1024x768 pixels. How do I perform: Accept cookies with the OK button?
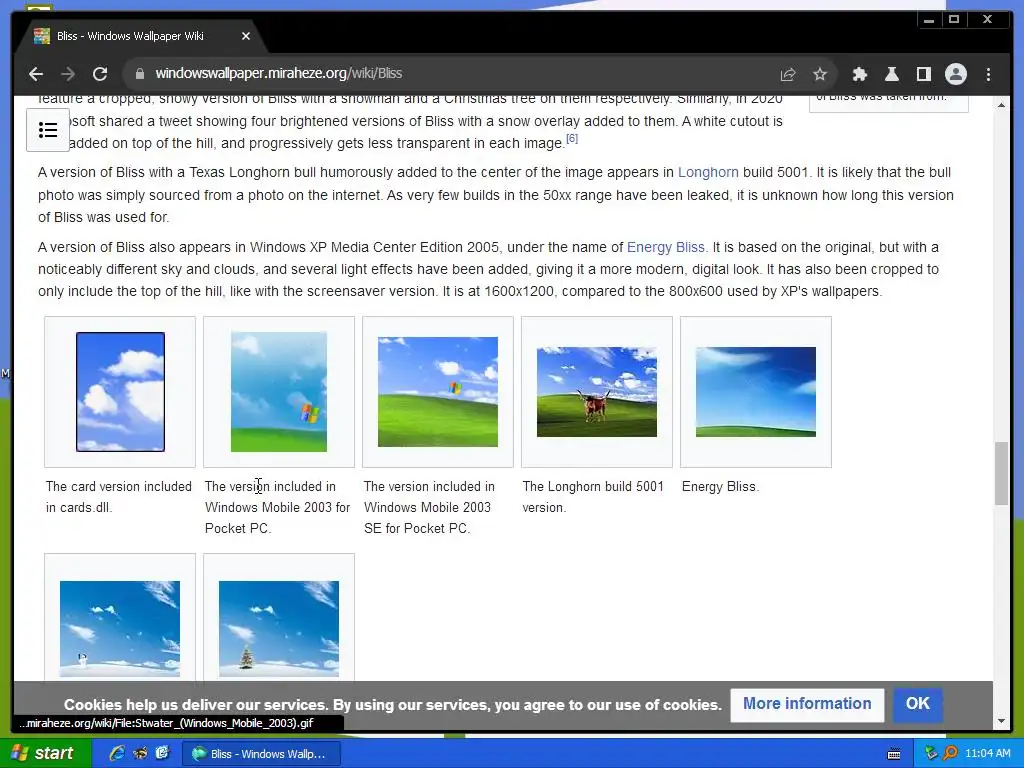pyautogui.click(x=918, y=704)
